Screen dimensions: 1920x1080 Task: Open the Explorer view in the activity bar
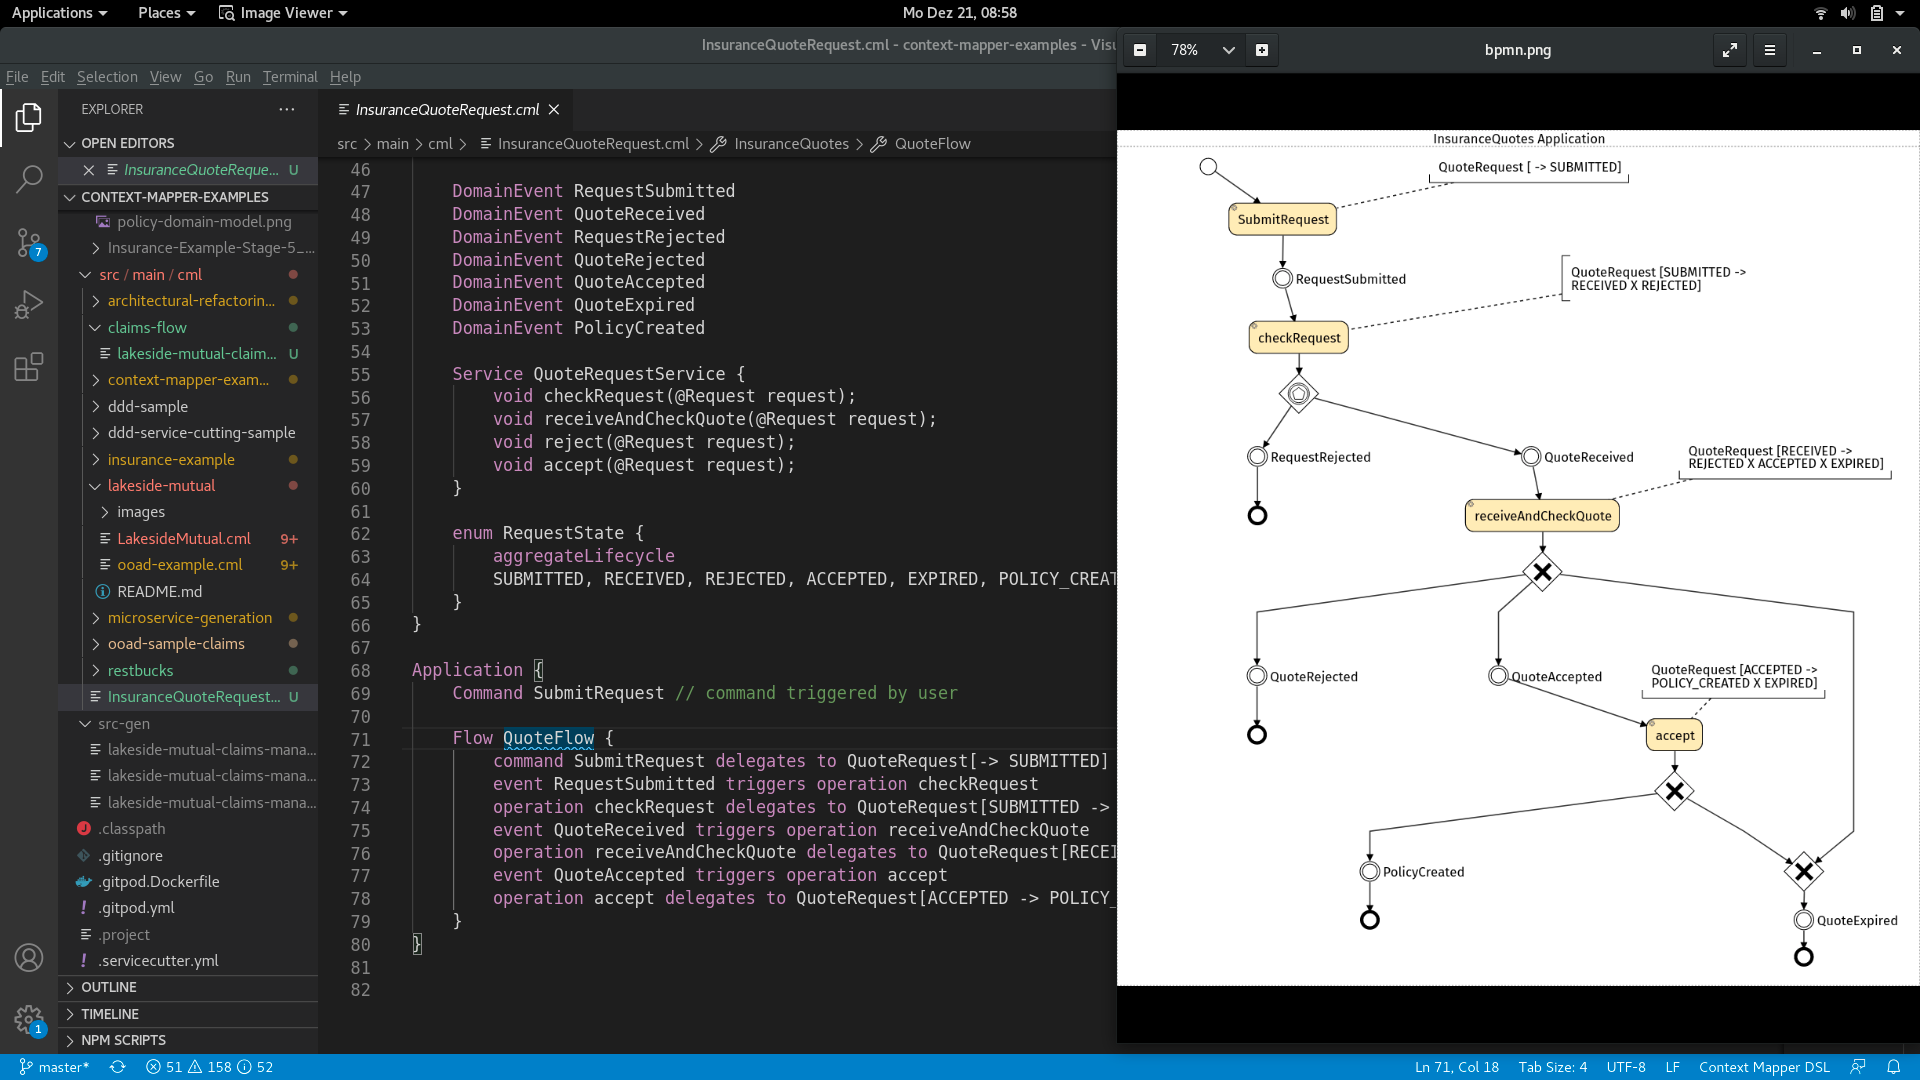click(28, 117)
